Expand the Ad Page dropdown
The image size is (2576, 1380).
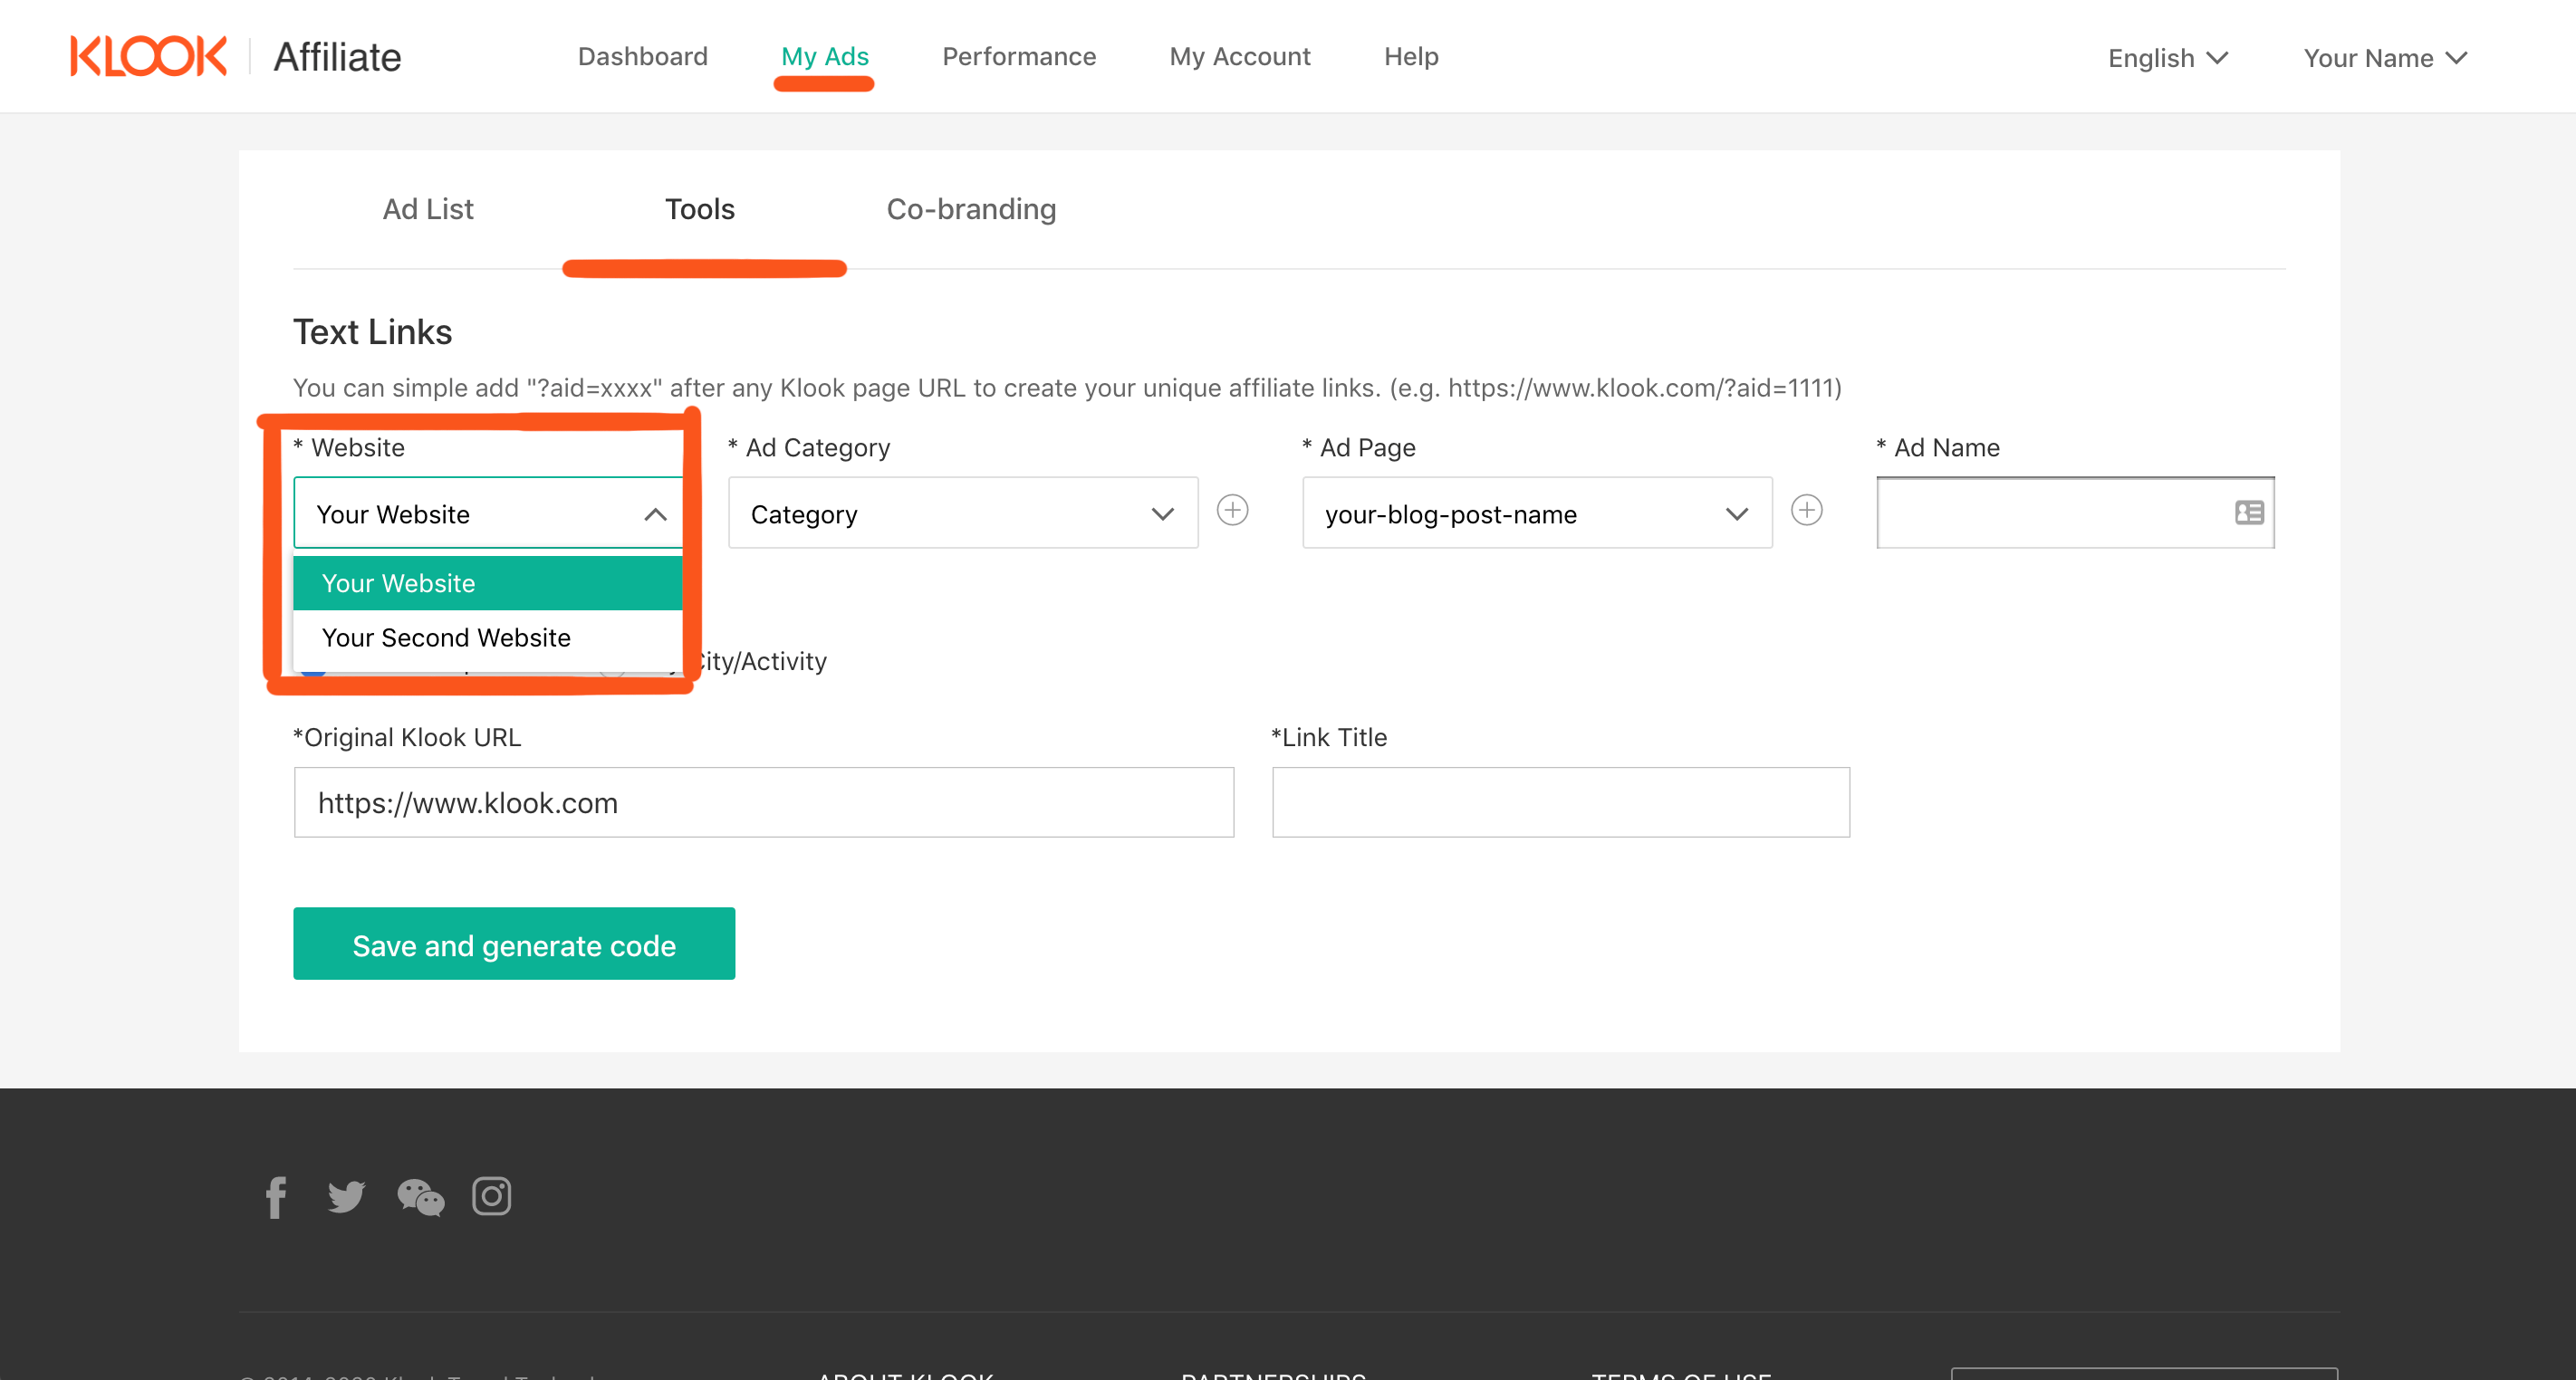pyautogui.click(x=1537, y=513)
